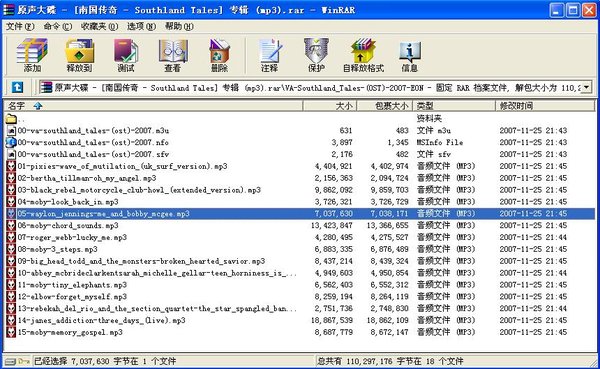Viewport: 600px width, 369px height.
Task: Click the 信息 (Info) toolbar icon
Action: click(409, 56)
